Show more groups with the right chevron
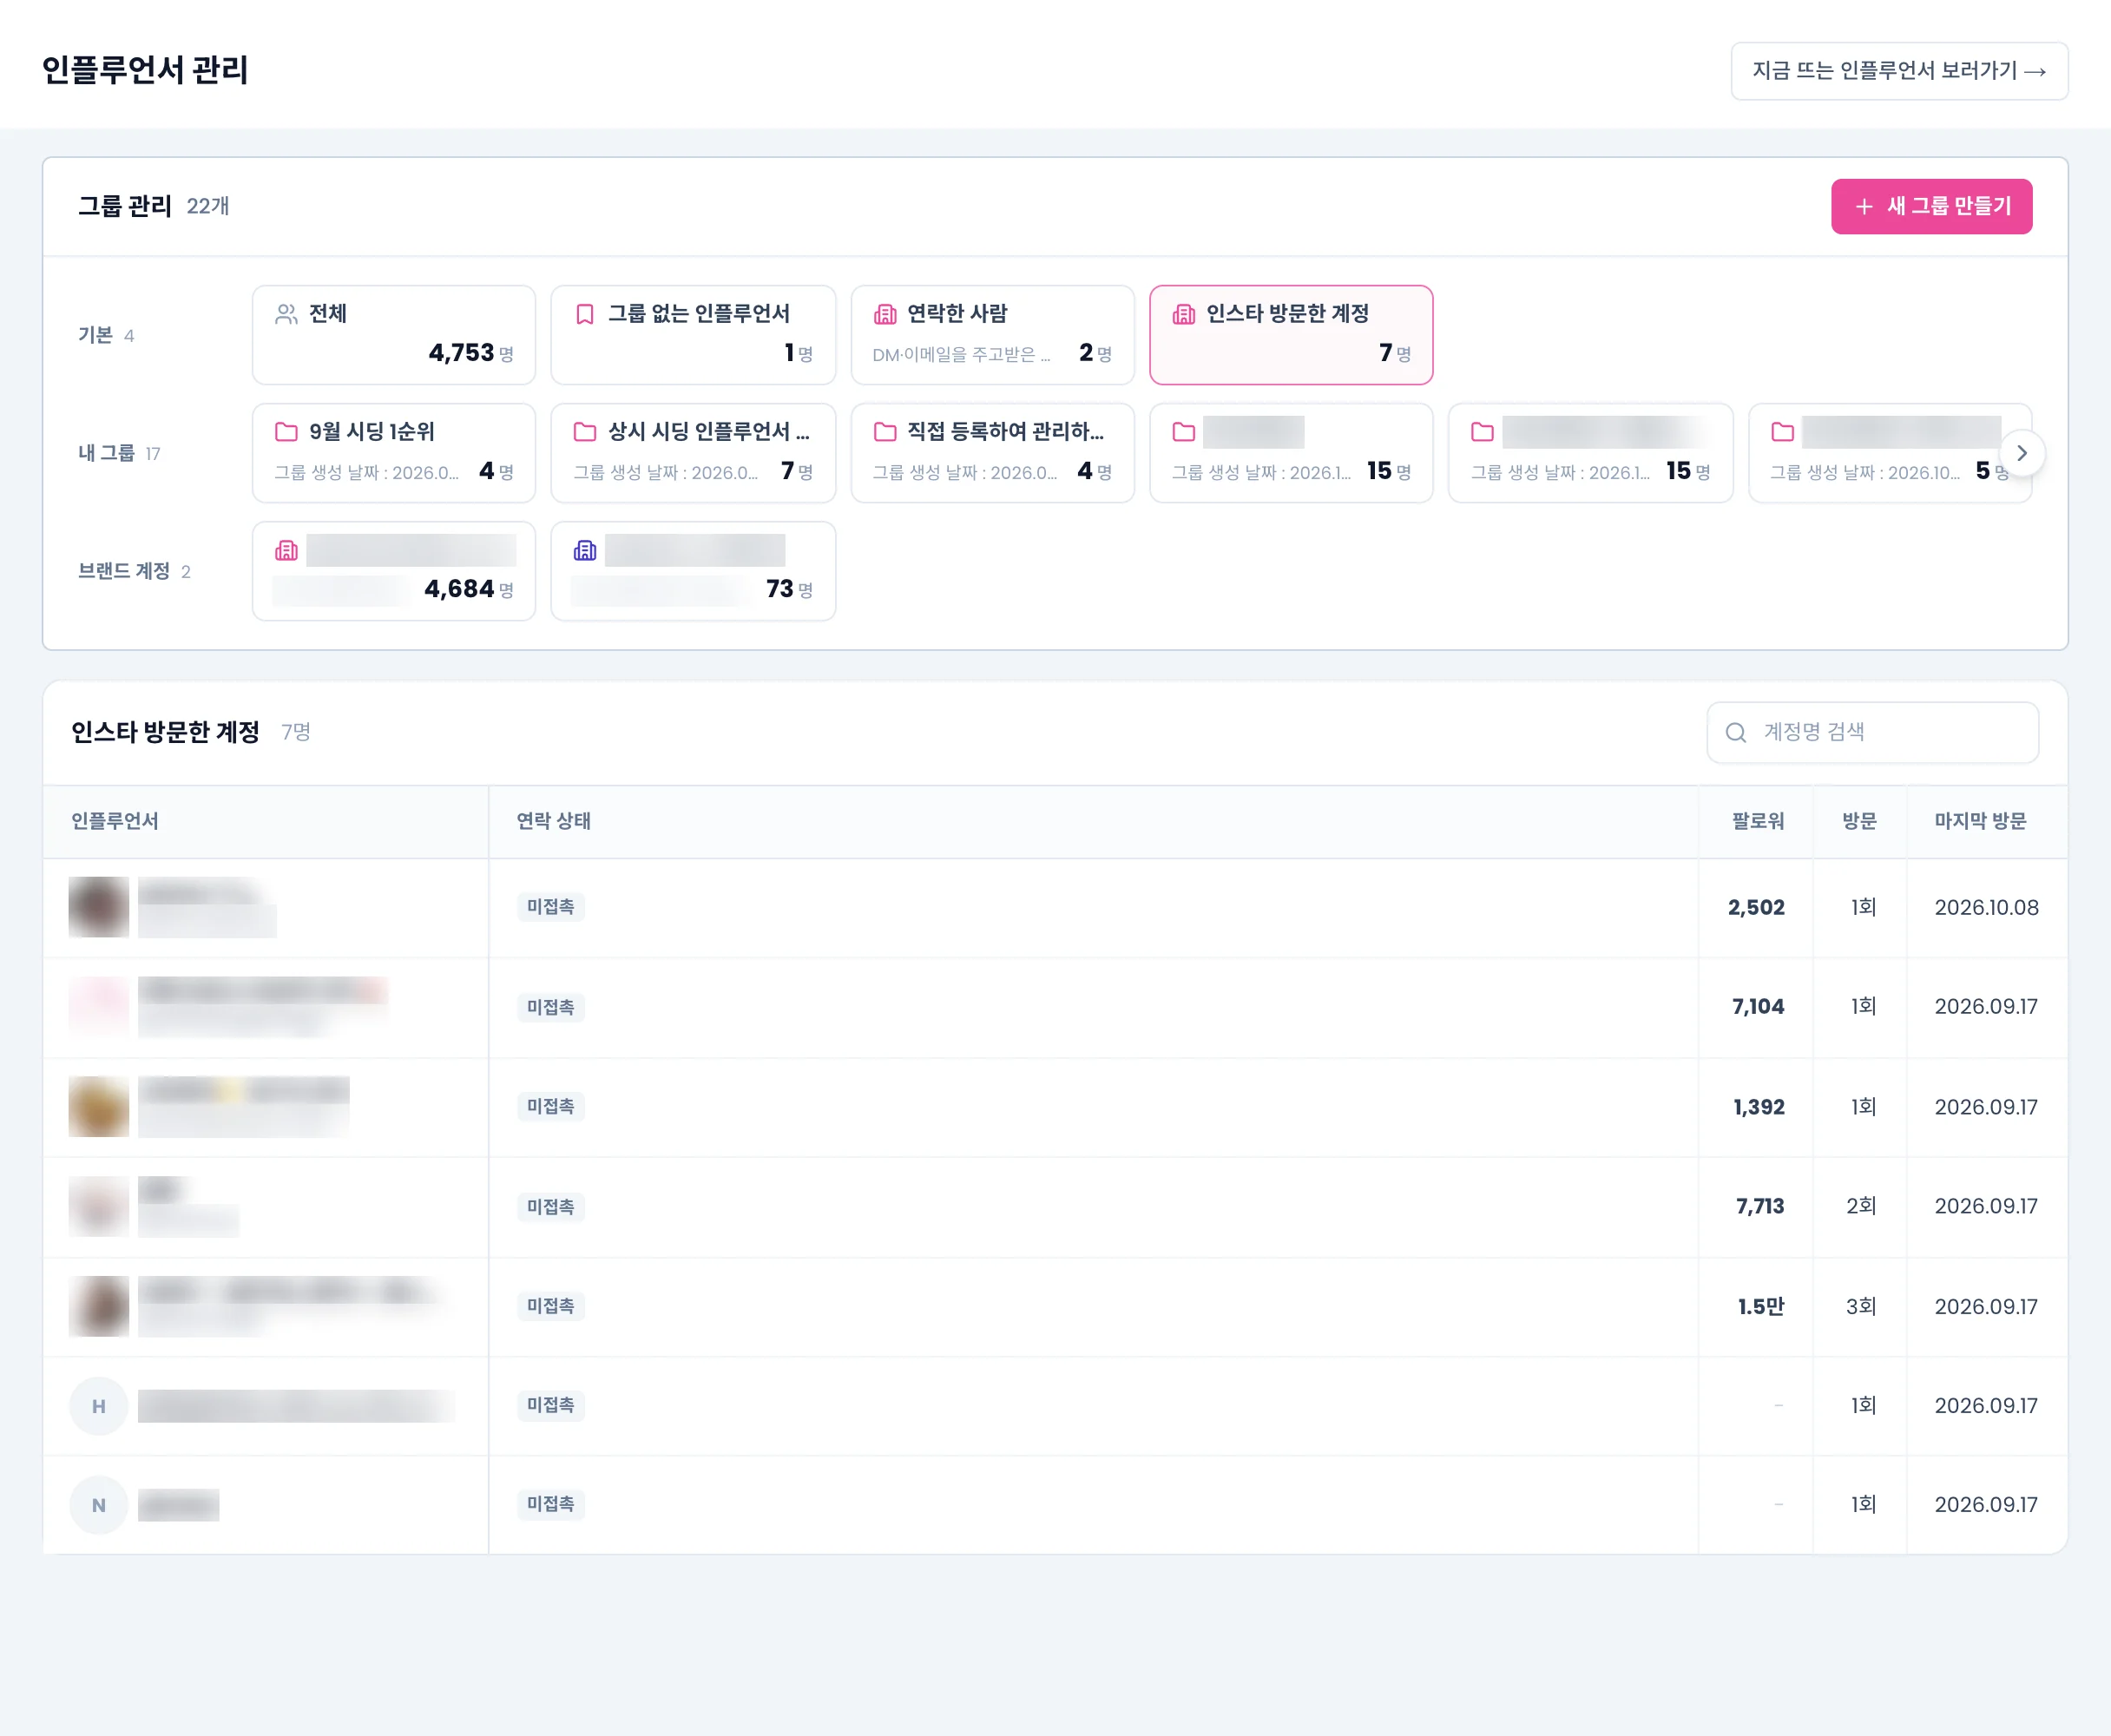The width and height of the screenshot is (2111, 1736). 2022,453
